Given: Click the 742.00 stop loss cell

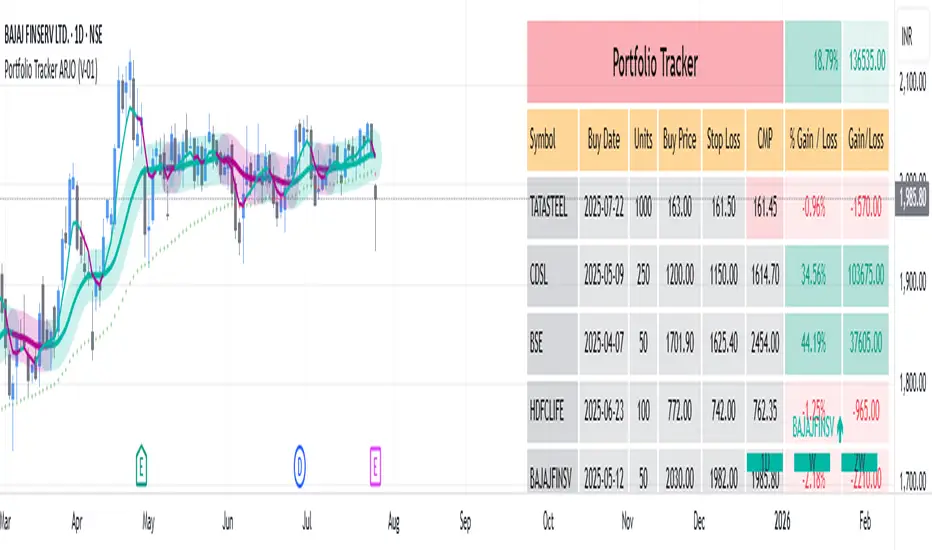Looking at the screenshot, I should click(x=723, y=411).
